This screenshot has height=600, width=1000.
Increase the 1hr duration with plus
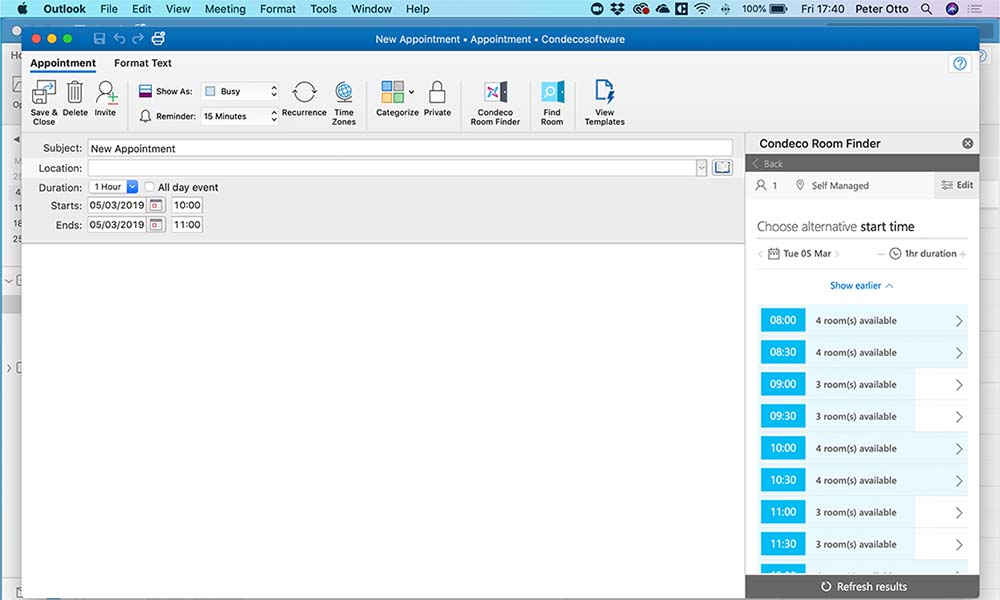[x=963, y=254]
